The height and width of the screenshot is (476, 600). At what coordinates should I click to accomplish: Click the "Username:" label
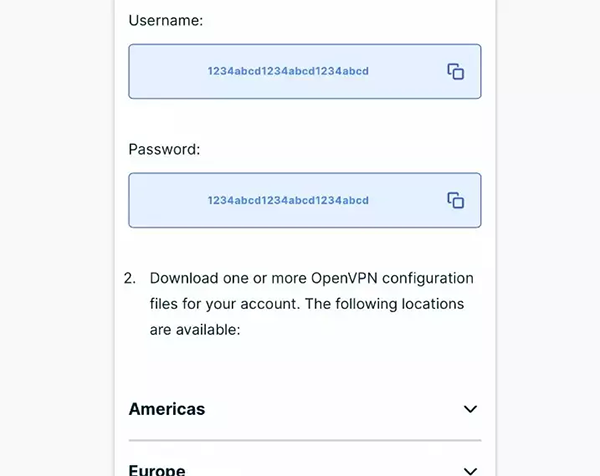tap(166, 20)
